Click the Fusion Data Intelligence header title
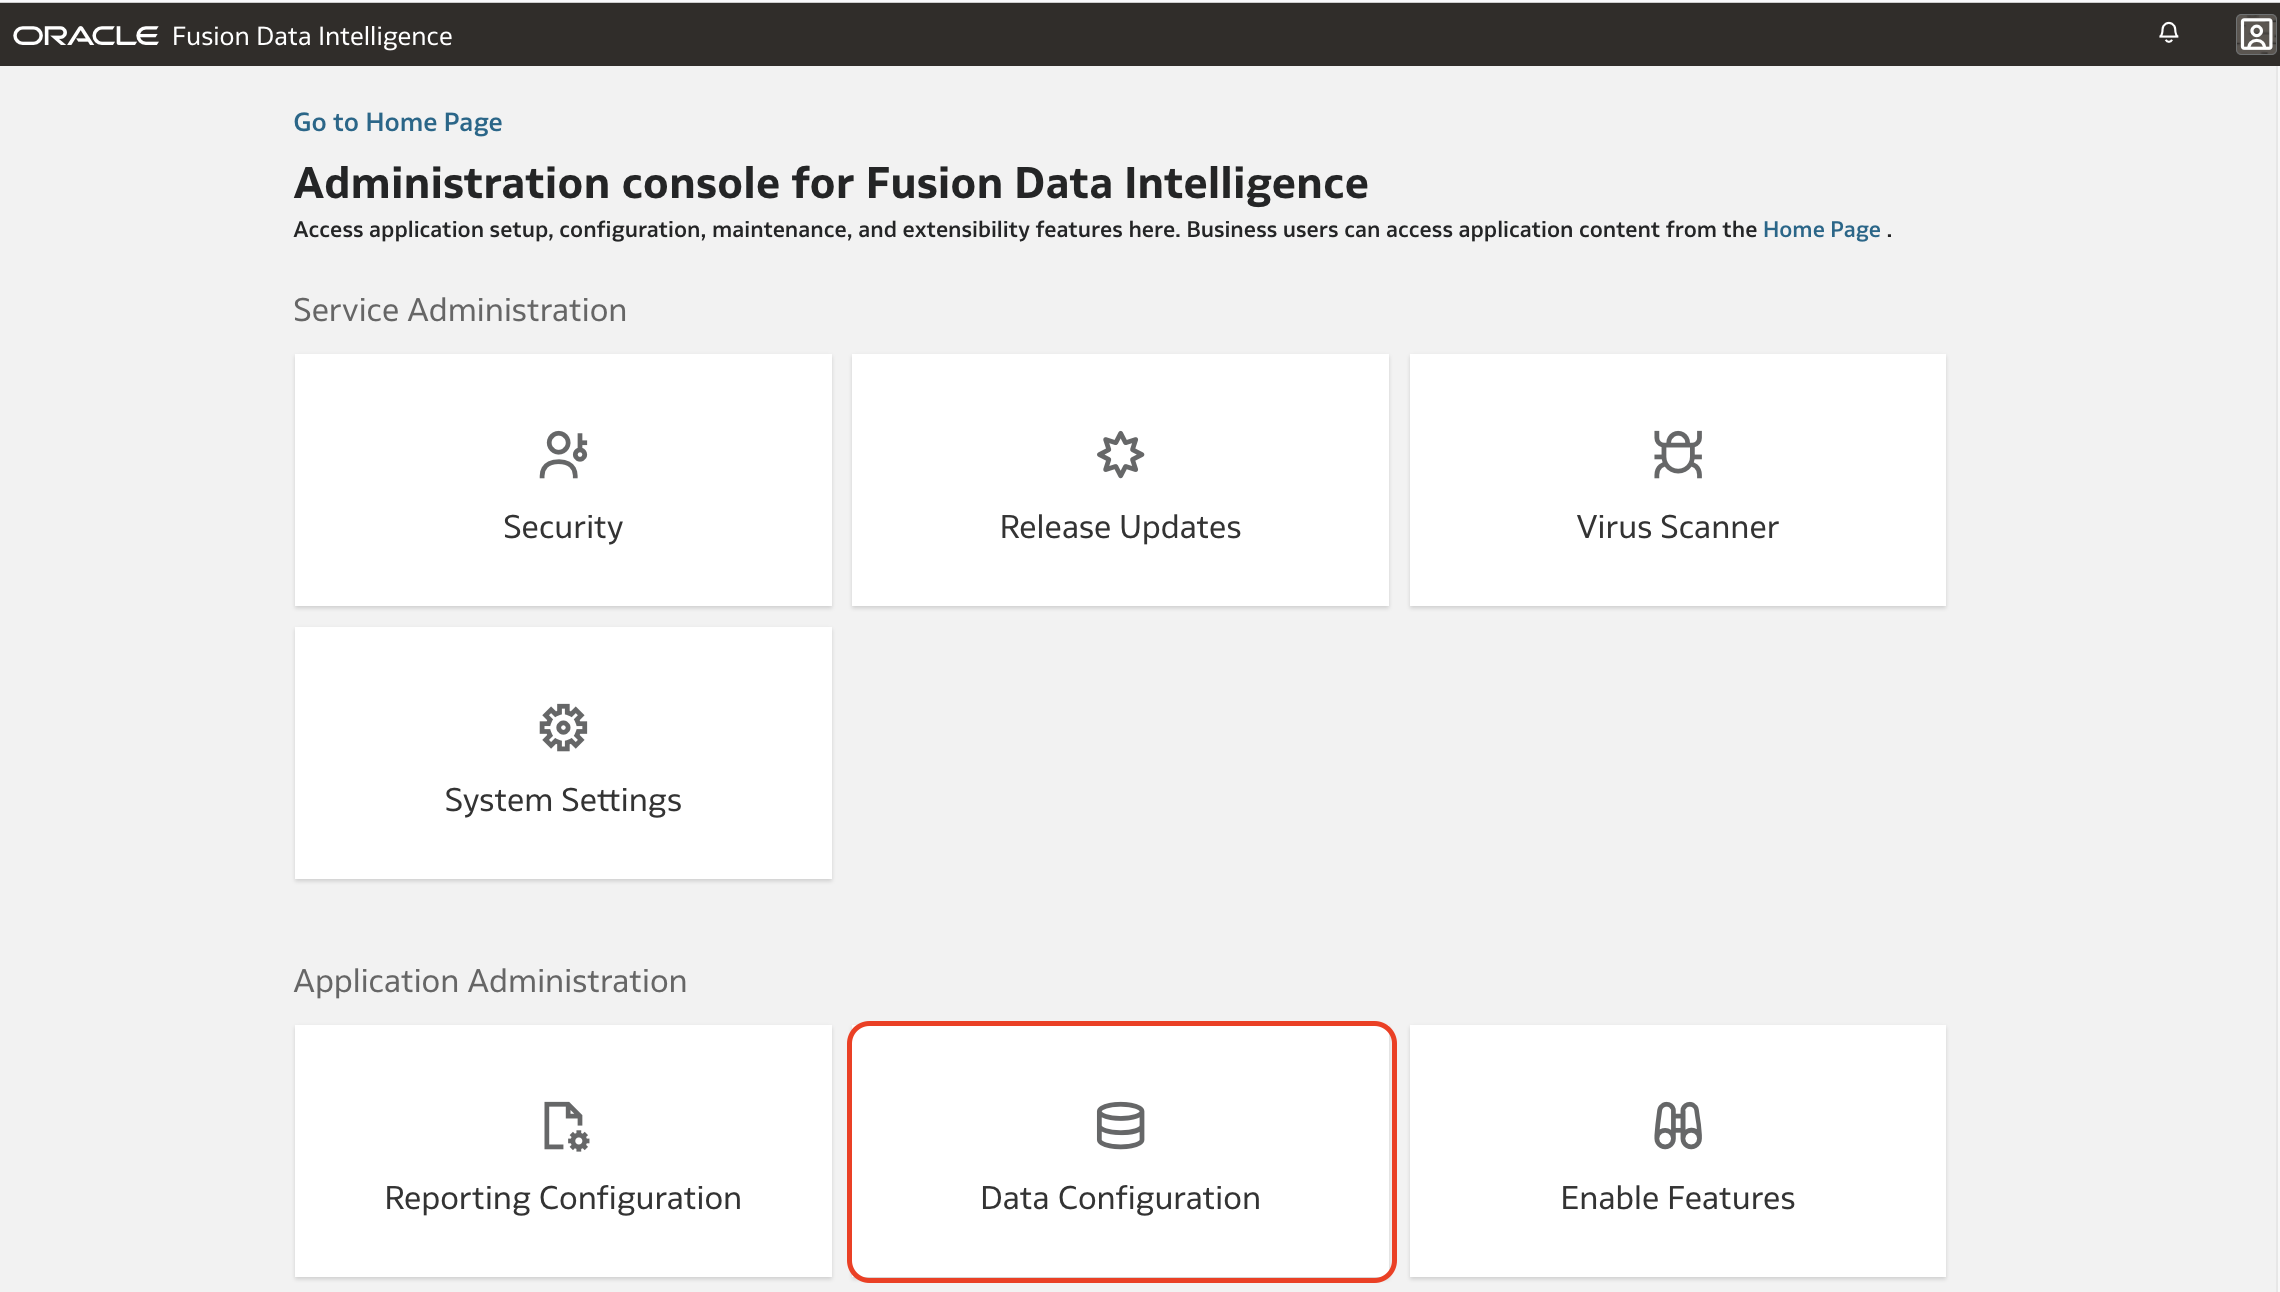 click(x=312, y=36)
